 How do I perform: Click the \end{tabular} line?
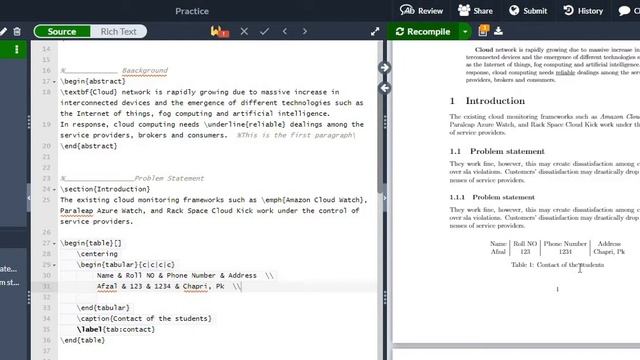click(x=103, y=307)
